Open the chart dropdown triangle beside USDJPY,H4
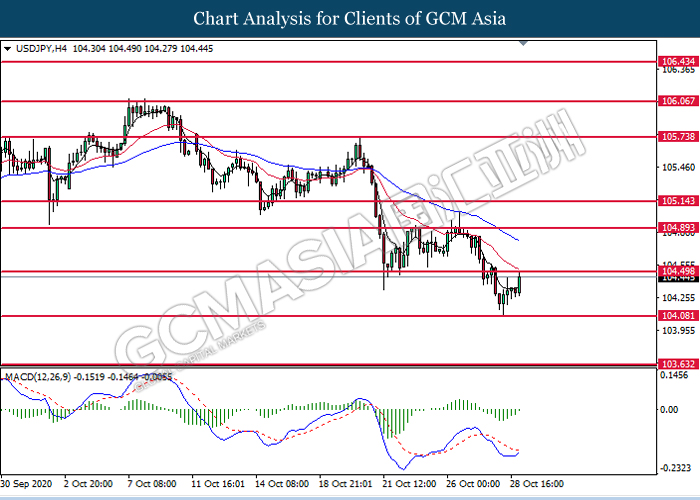The height and width of the screenshot is (500, 700). (7, 49)
